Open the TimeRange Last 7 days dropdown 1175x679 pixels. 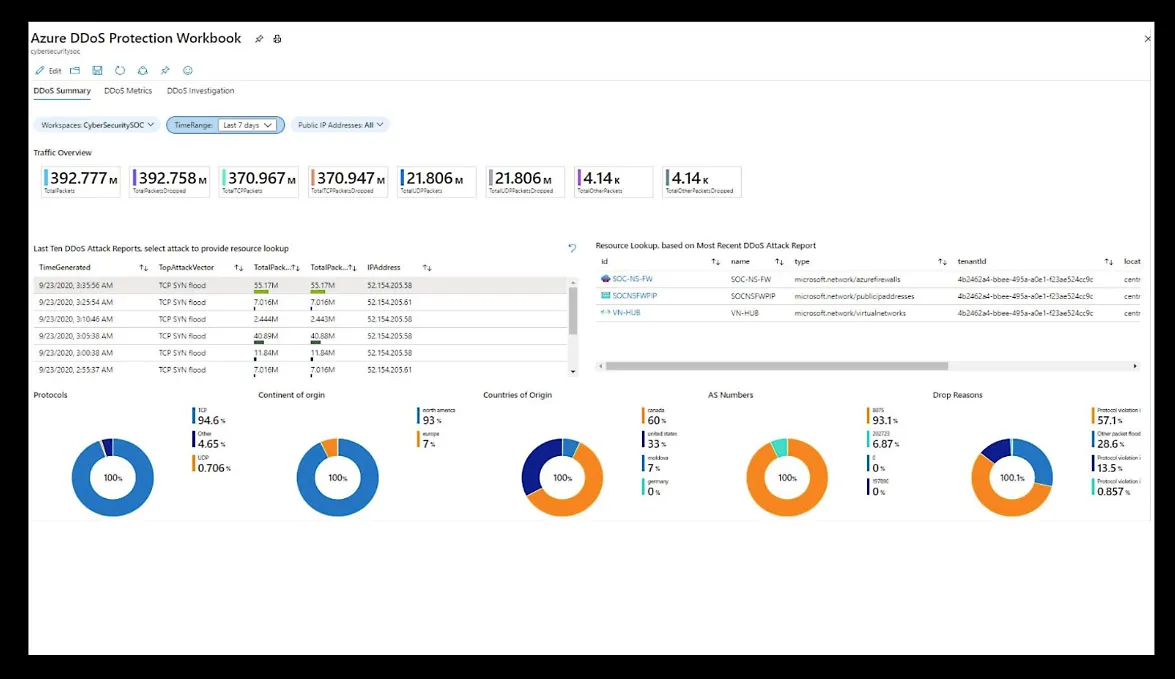247,125
